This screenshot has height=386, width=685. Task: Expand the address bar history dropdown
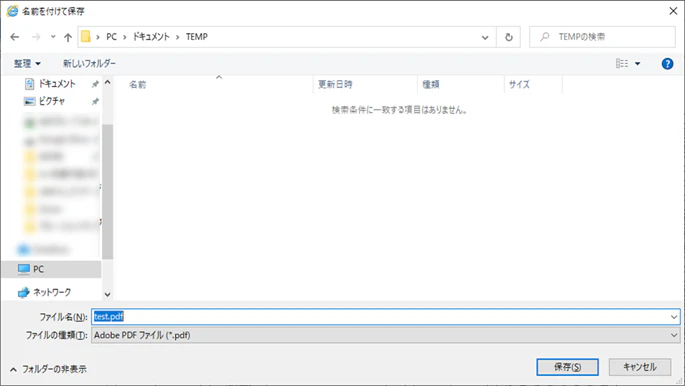(x=485, y=38)
